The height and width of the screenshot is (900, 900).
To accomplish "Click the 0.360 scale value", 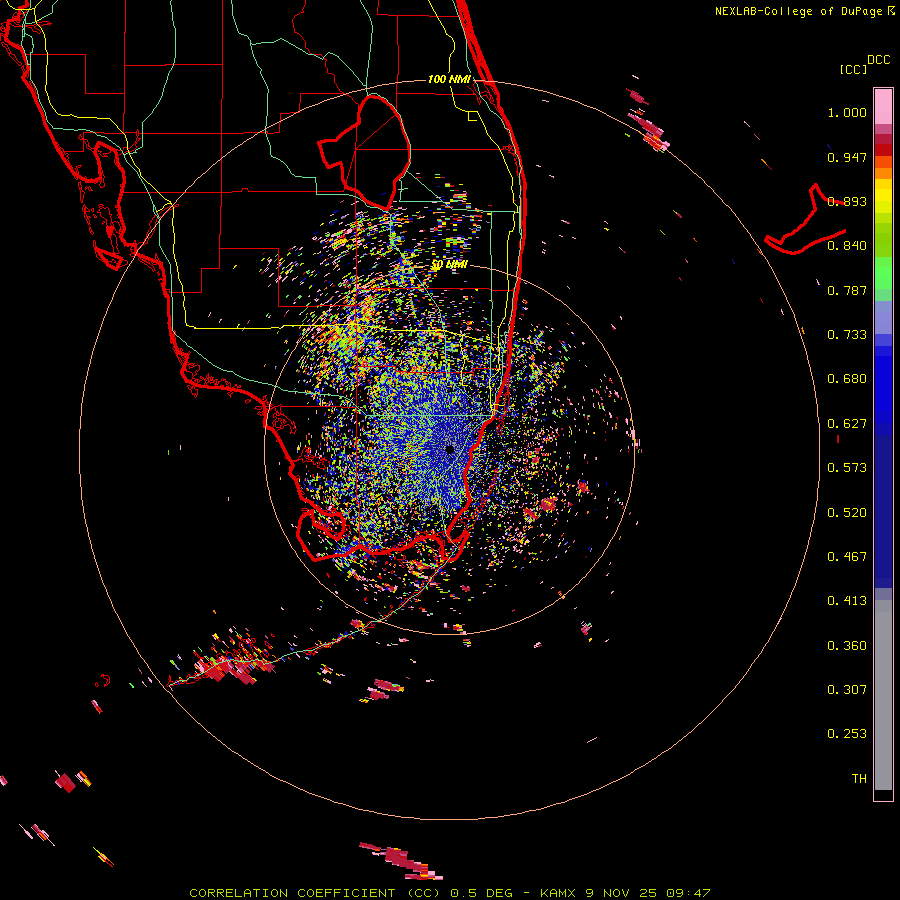I will tap(847, 646).
